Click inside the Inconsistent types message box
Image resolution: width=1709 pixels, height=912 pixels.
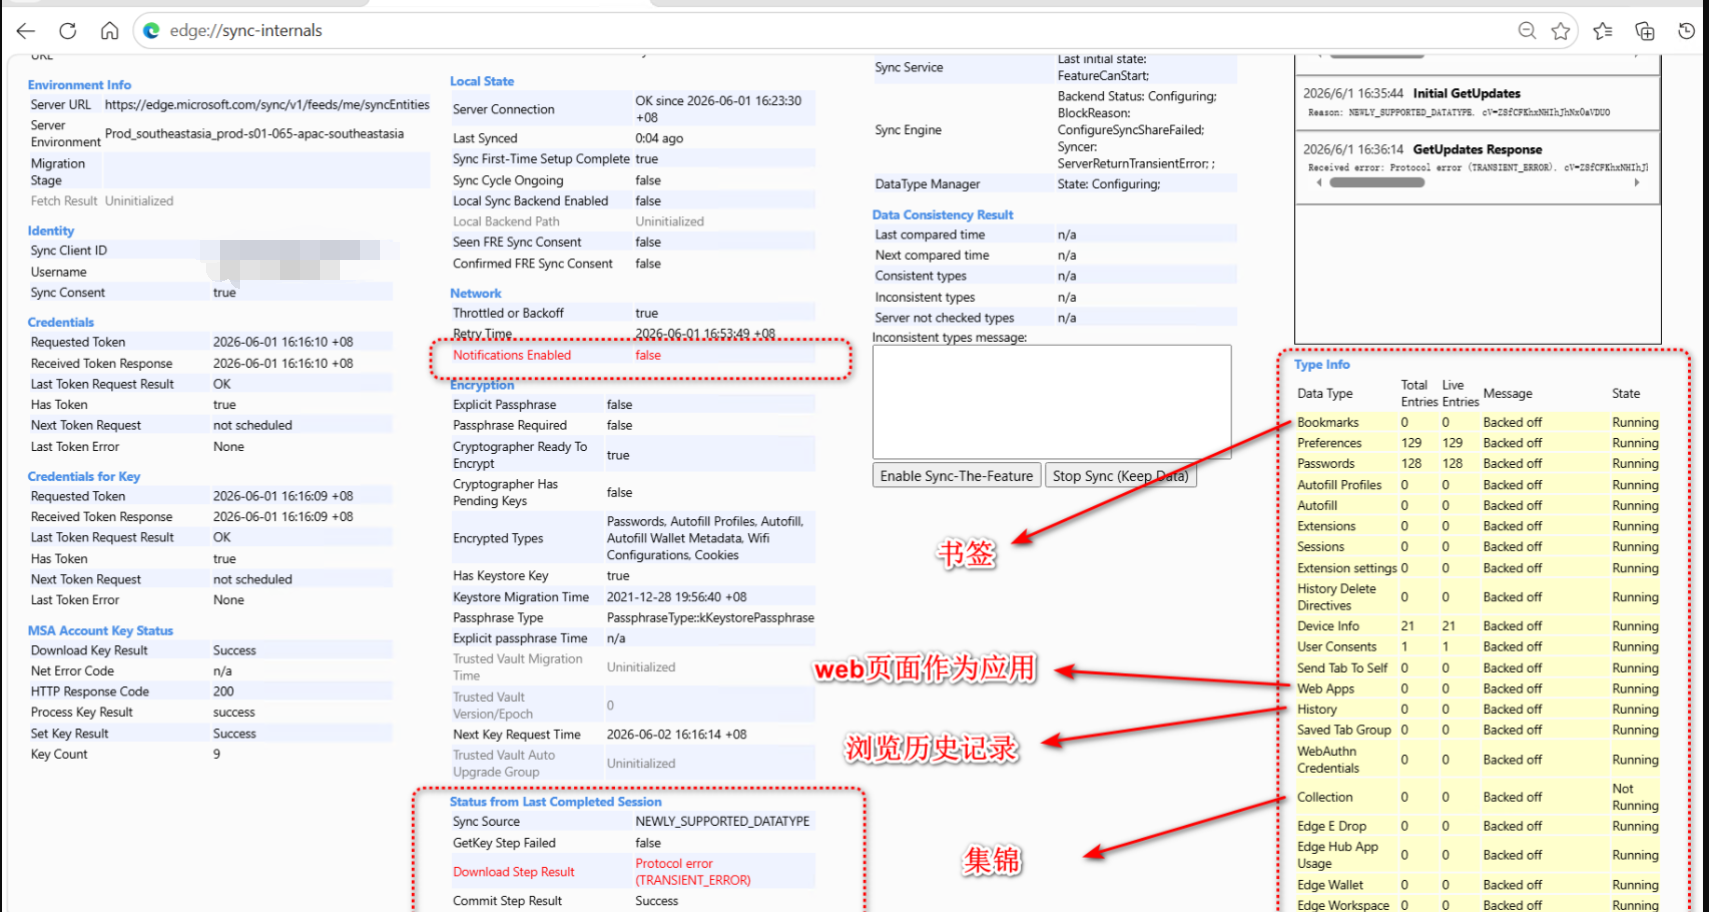[1051, 402]
